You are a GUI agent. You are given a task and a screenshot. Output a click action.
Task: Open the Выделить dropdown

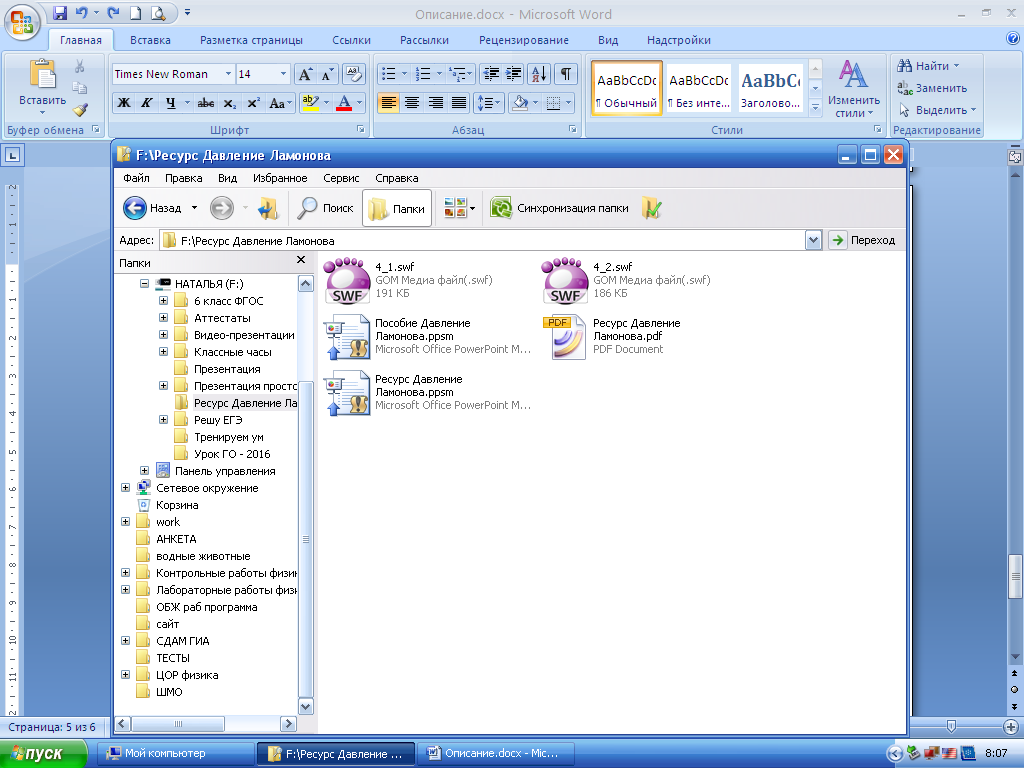pyautogui.click(x=936, y=110)
